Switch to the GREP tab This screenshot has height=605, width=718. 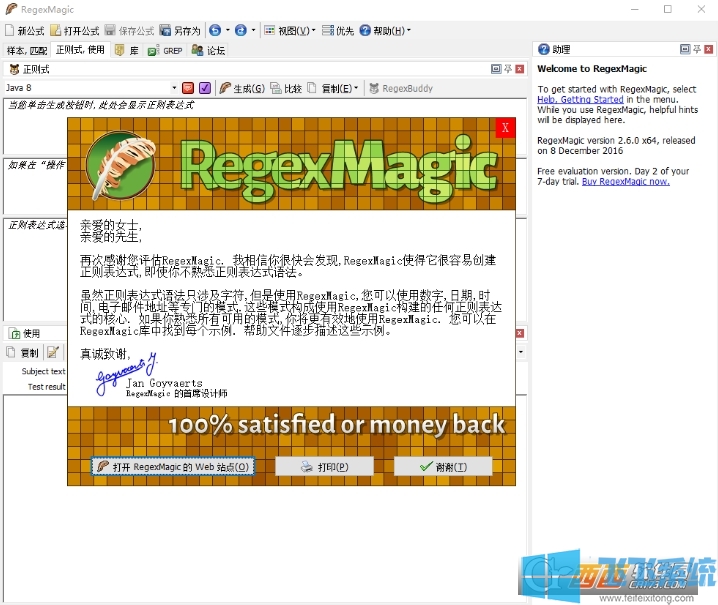pyautogui.click(x=165, y=50)
